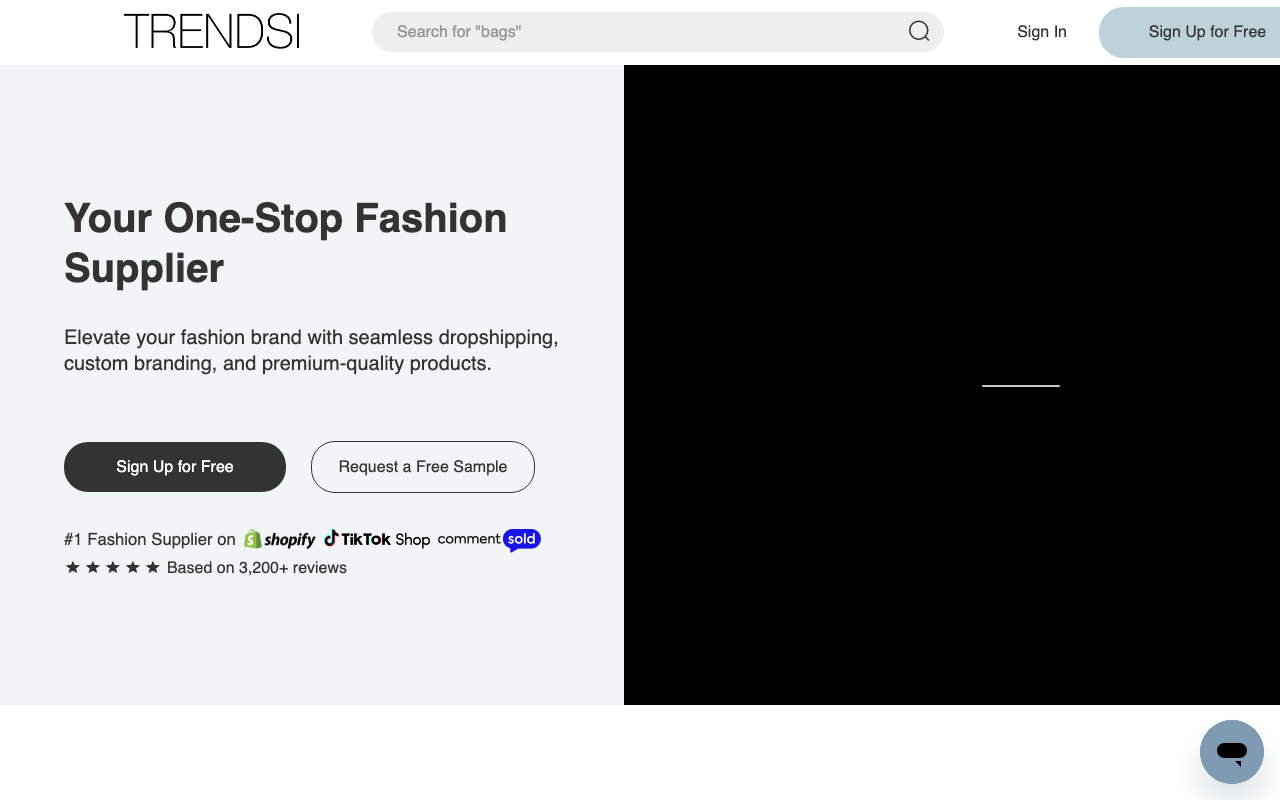
Task: Open the chat support bubble
Action: point(1232,752)
